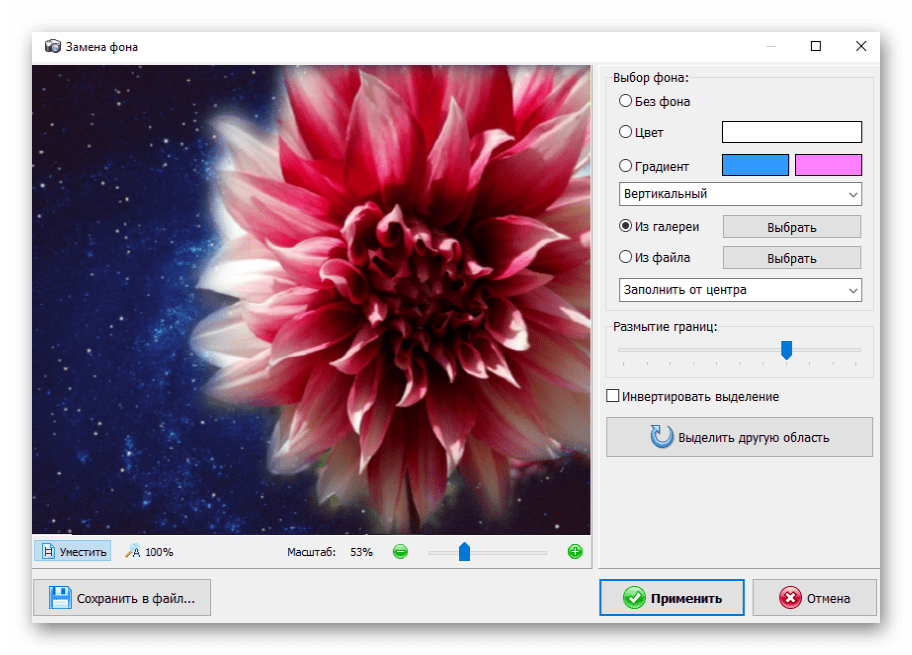Click the green minus zoom-out icon
912x655 pixels.
pyautogui.click(x=400, y=551)
